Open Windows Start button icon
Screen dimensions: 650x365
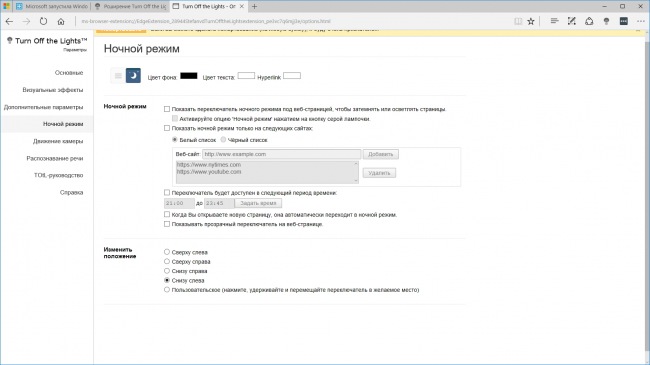pyautogui.click(x=6, y=6)
